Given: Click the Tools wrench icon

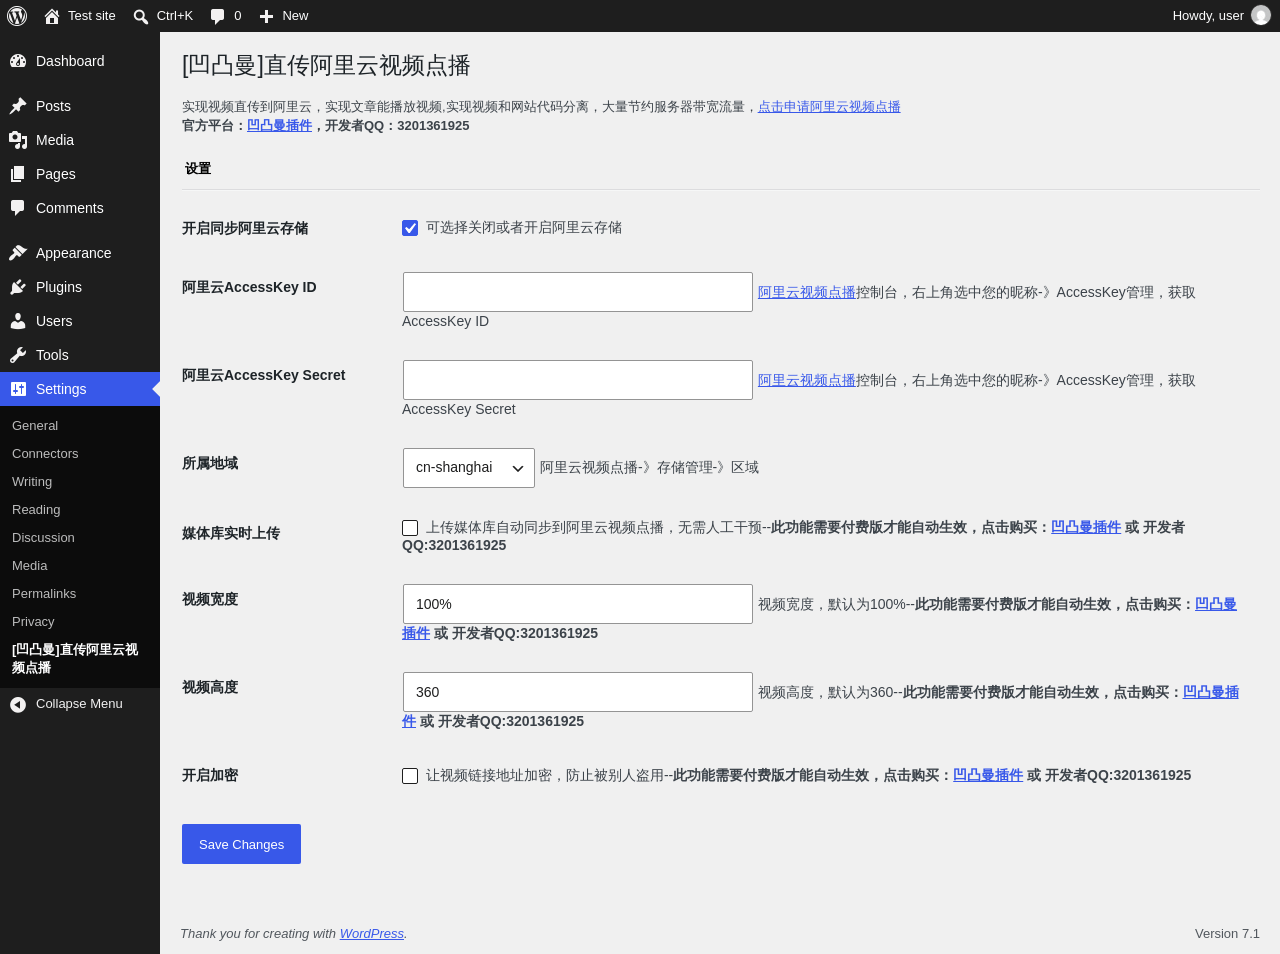Looking at the screenshot, I should [18, 355].
